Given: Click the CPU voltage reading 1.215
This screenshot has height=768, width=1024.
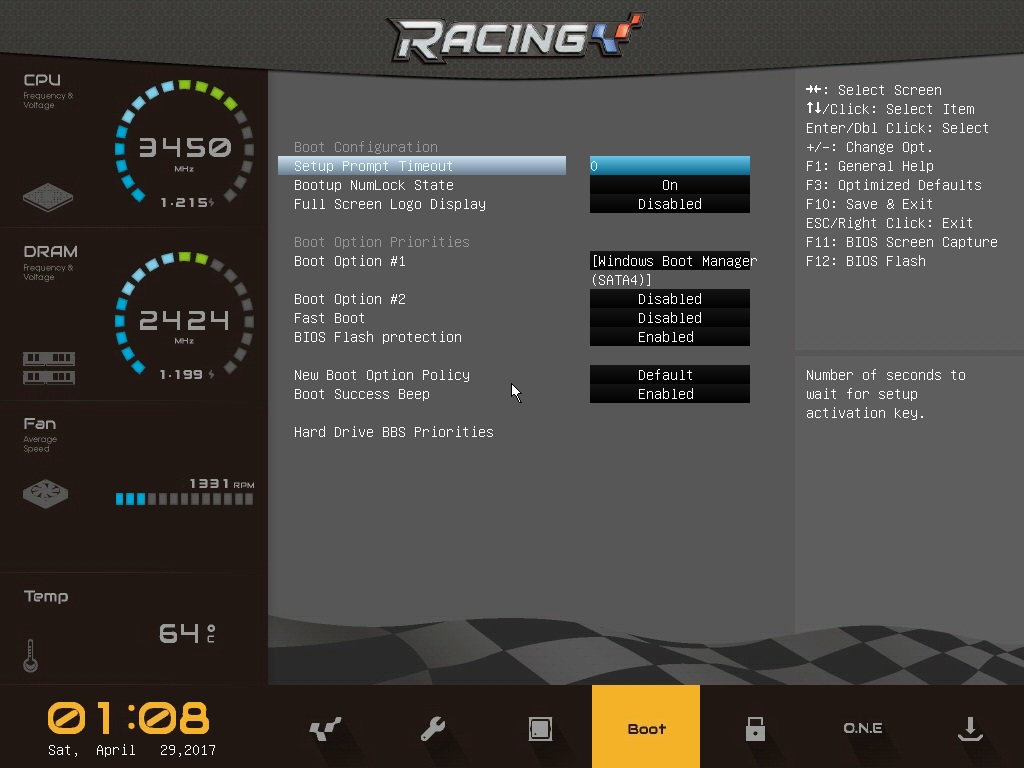Looking at the screenshot, I should (x=187, y=202).
